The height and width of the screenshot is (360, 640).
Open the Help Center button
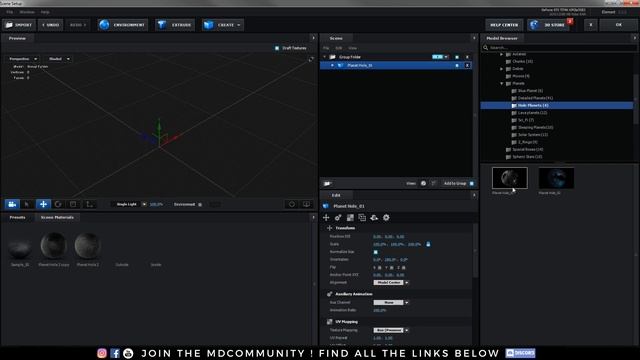click(x=504, y=25)
